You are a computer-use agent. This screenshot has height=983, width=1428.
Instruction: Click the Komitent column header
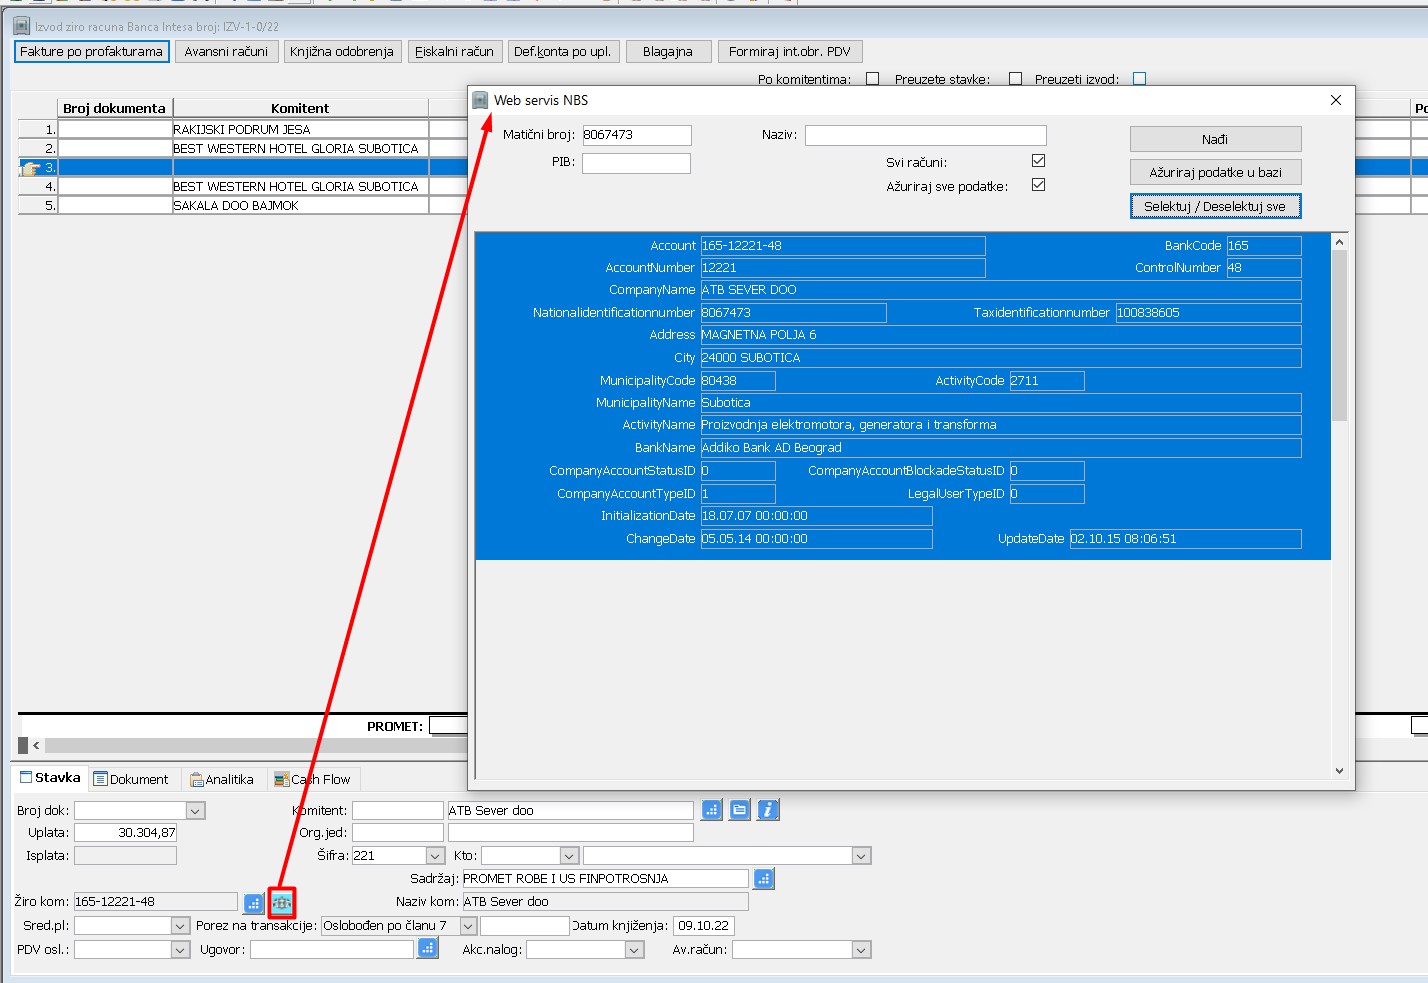[x=300, y=108]
